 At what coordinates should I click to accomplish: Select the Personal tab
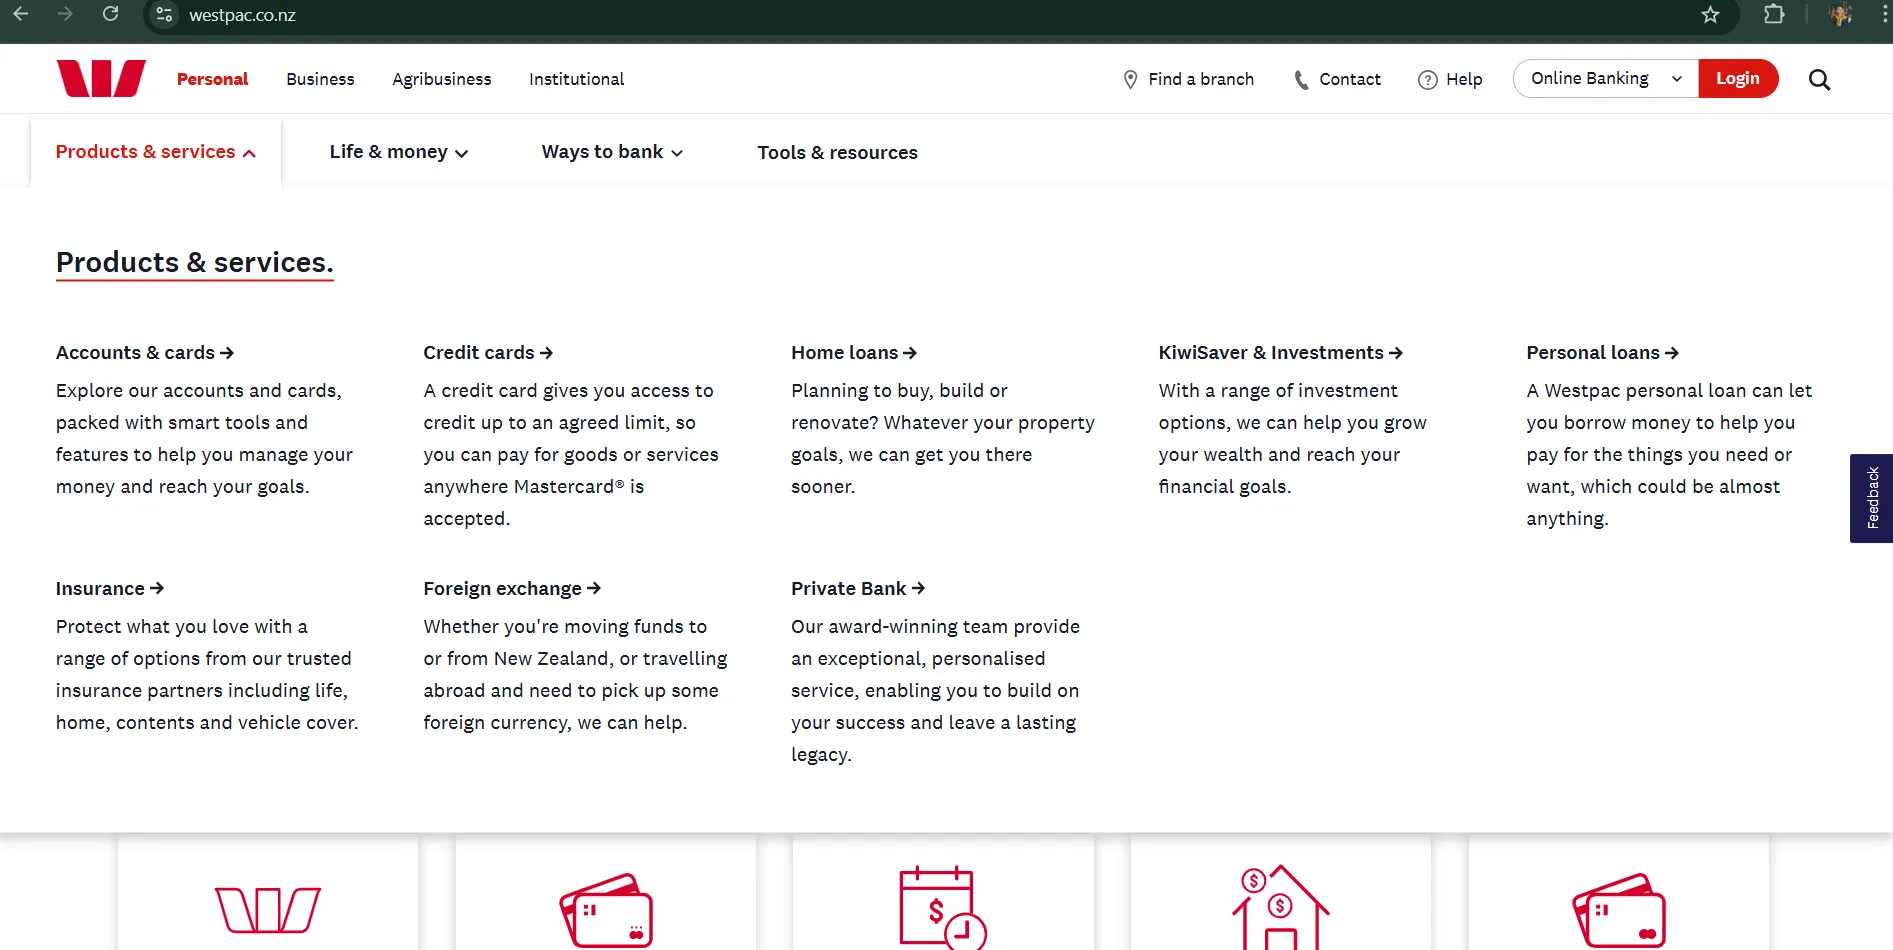coord(212,79)
